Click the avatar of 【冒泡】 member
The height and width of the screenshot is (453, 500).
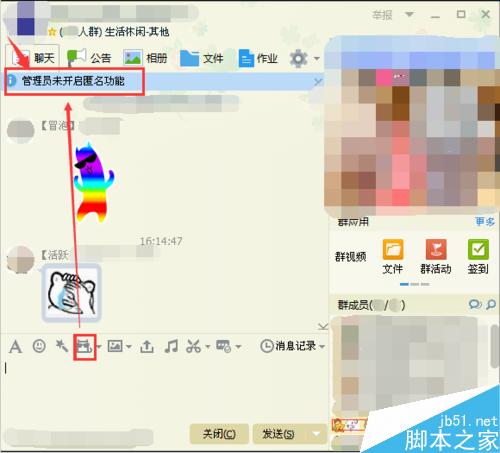click(x=21, y=131)
